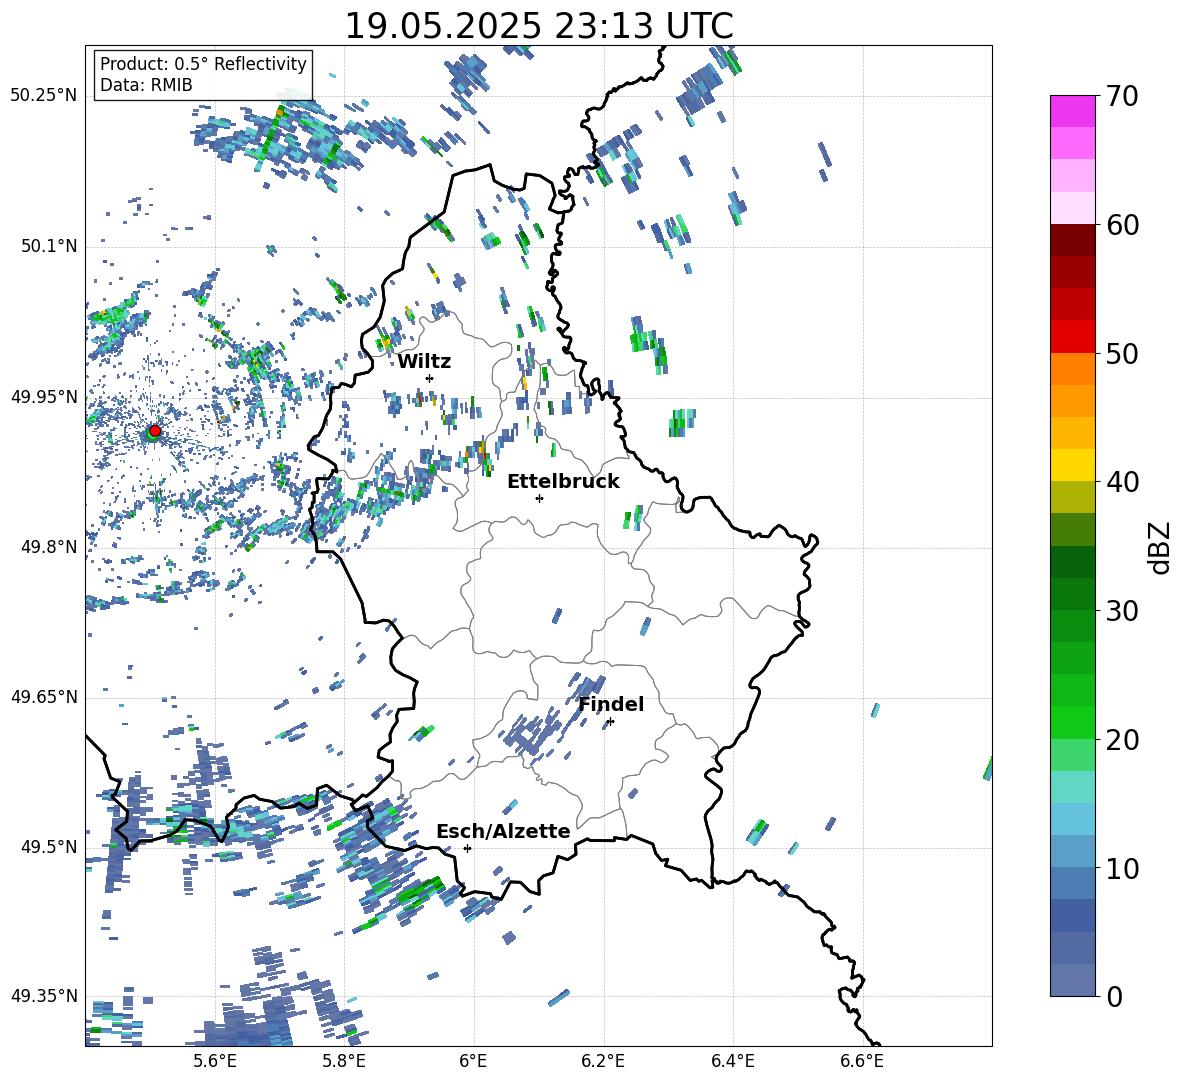1184x1081 pixels.
Task: Click the Findel station label
Action: tap(611, 704)
